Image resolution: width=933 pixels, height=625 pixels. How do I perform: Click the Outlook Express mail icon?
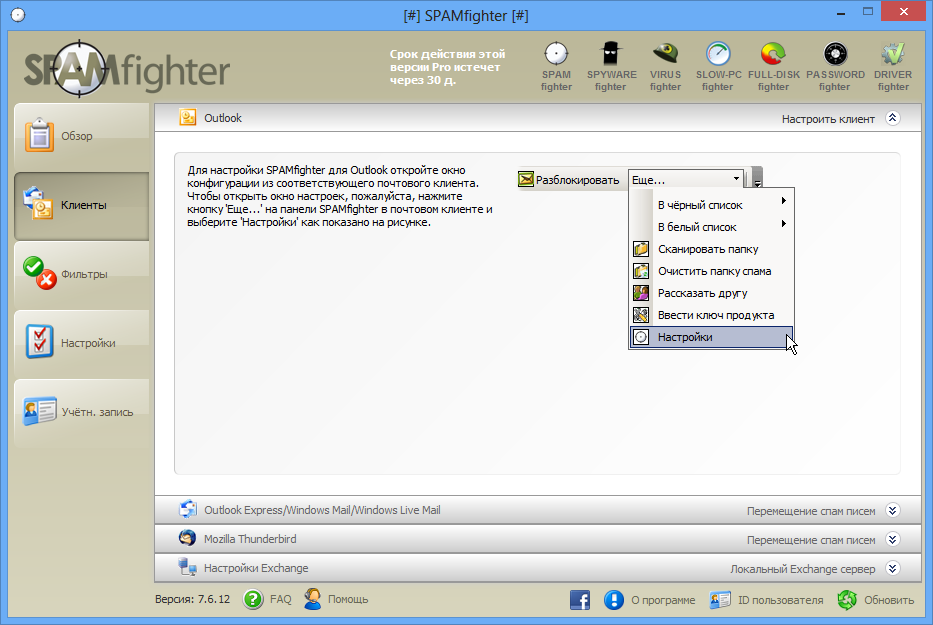[x=187, y=509]
